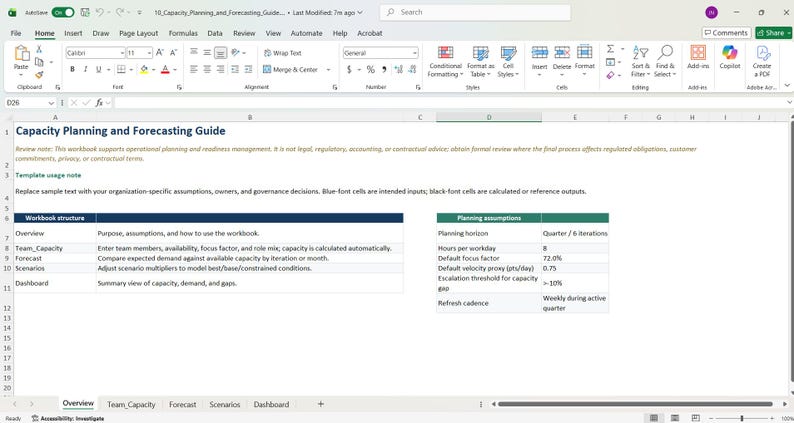Switch to Page Layout view in status bar

click(675, 418)
